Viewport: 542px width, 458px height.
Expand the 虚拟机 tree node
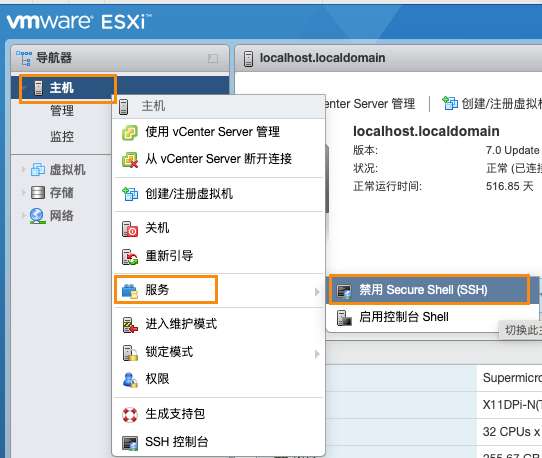pyautogui.click(x=24, y=170)
